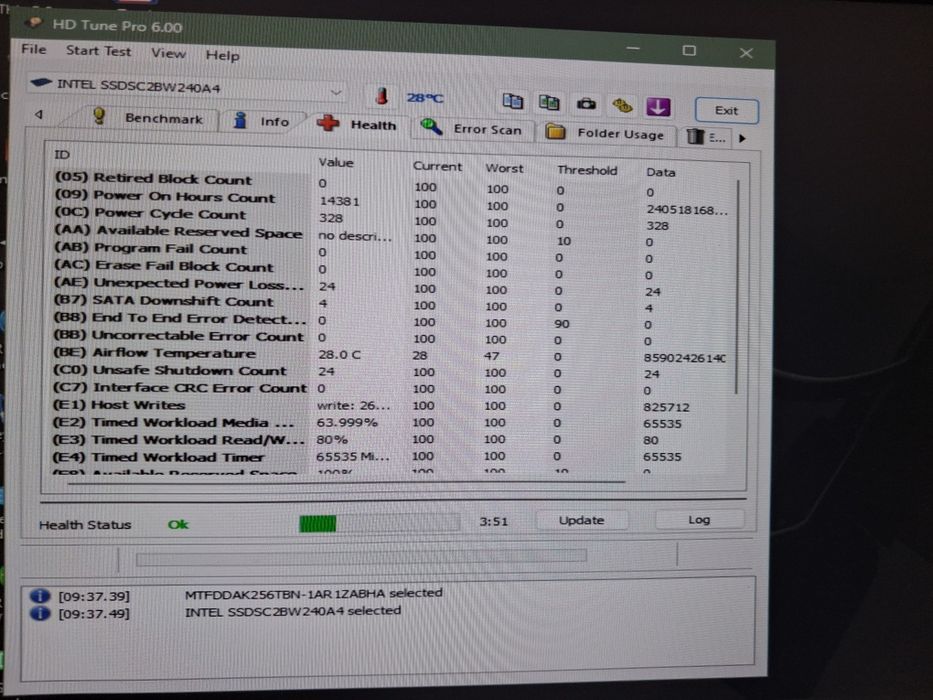Click the horizontal scrollbar under the attribute list

(346, 483)
